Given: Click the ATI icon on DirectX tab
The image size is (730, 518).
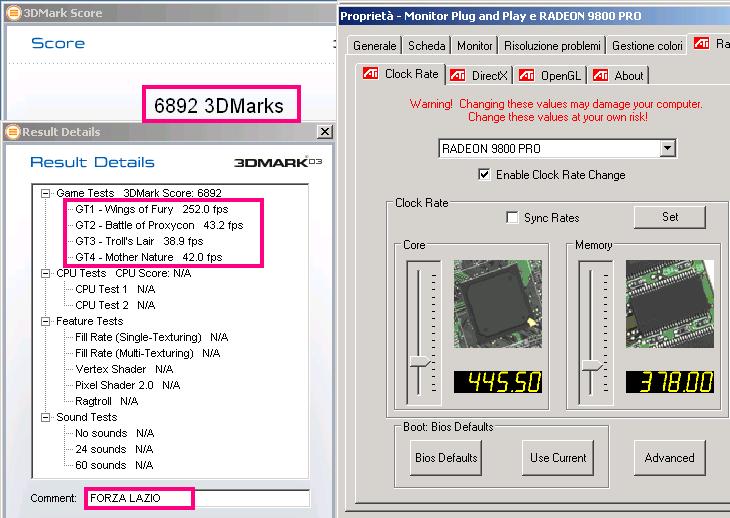Looking at the screenshot, I should pyautogui.click(x=457, y=75).
